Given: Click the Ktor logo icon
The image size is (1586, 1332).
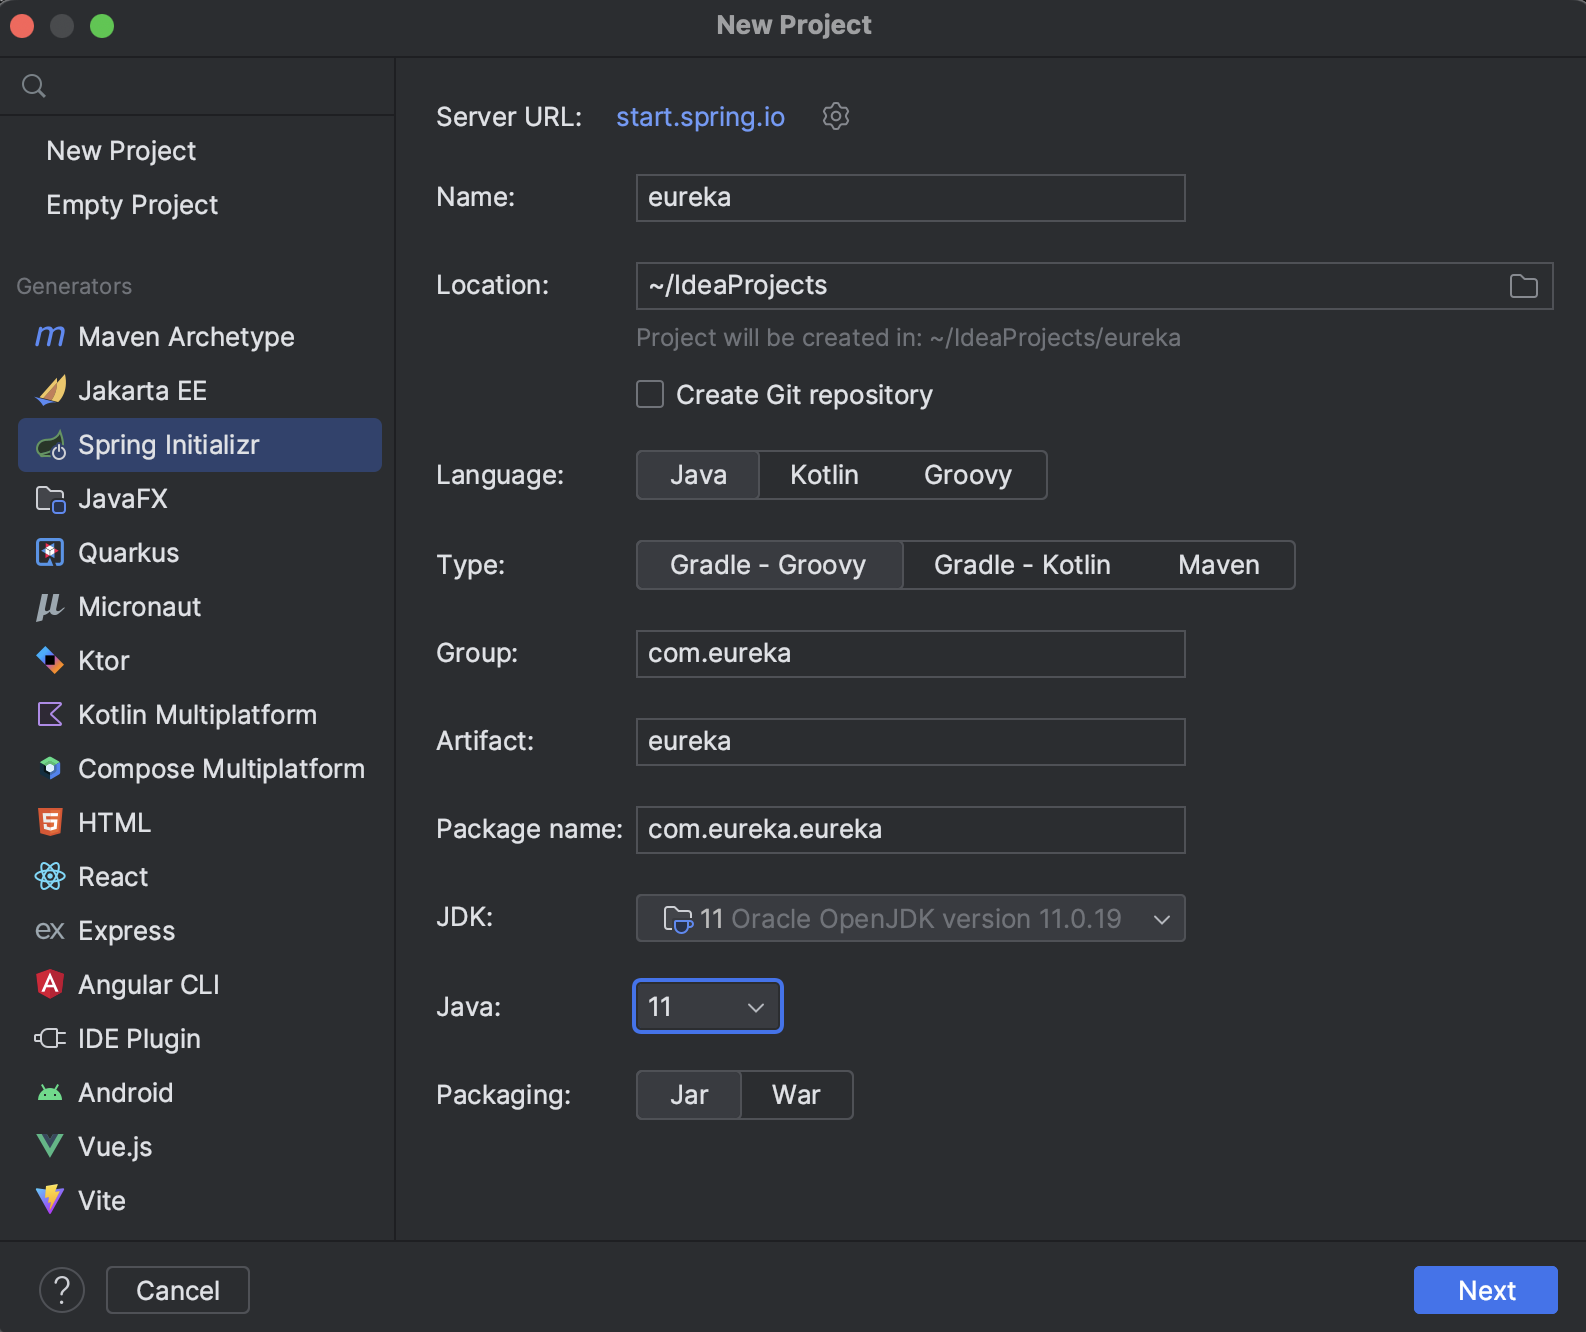Looking at the screenshot, I should click(x=50, y=661).
